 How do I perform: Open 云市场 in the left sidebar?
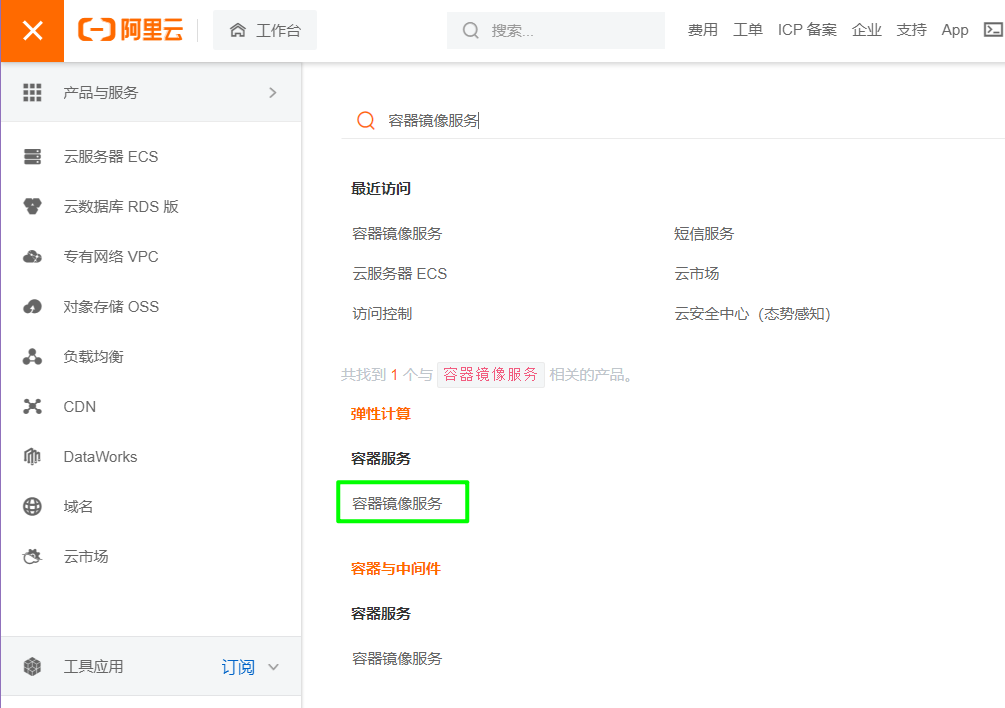pos(86,557)
